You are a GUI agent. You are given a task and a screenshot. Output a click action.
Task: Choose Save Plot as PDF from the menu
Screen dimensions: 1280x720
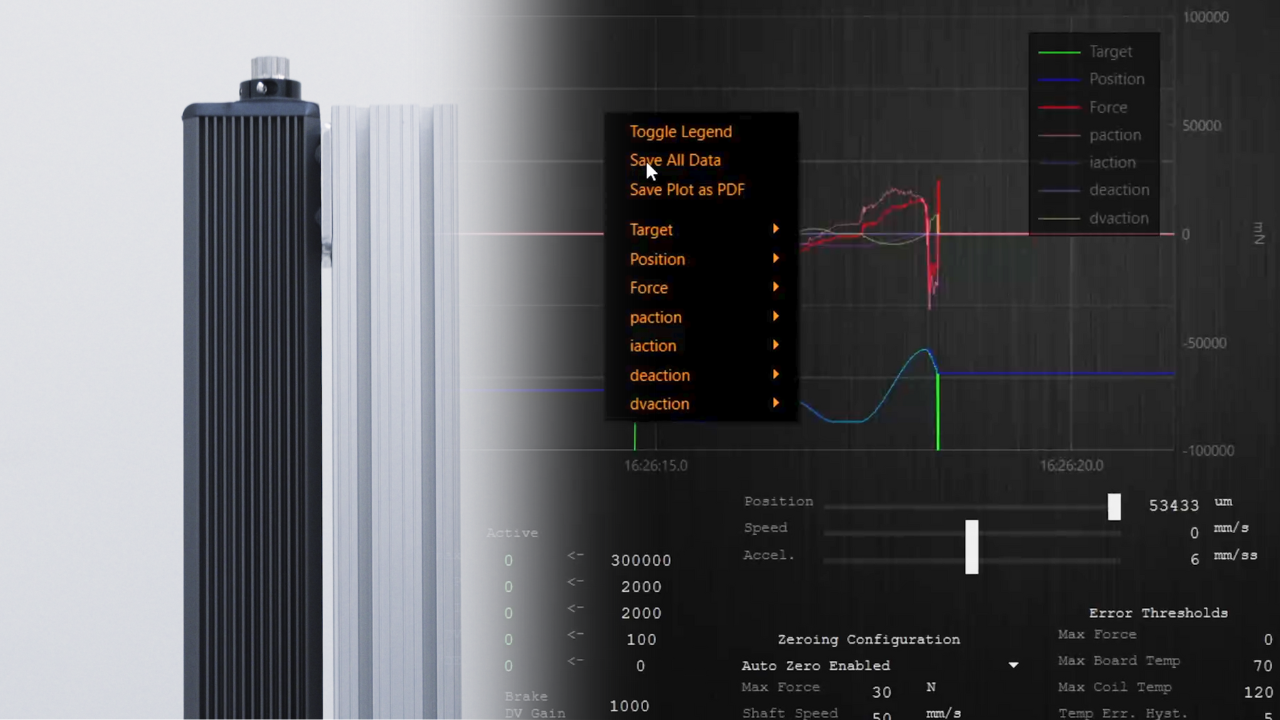[x=687, y=189]
